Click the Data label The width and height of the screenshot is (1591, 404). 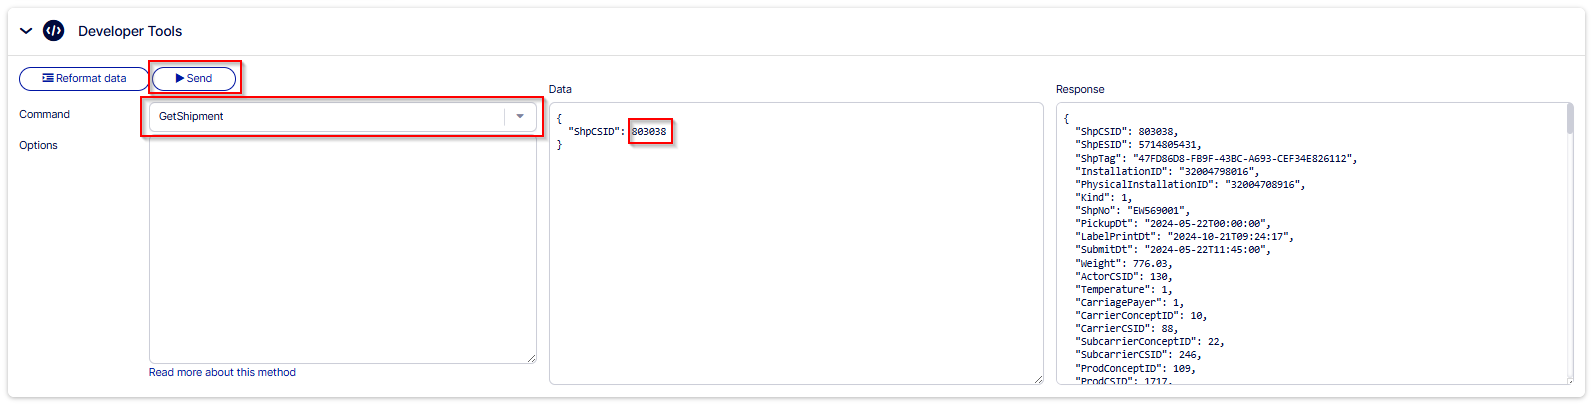tap(560, 89)
